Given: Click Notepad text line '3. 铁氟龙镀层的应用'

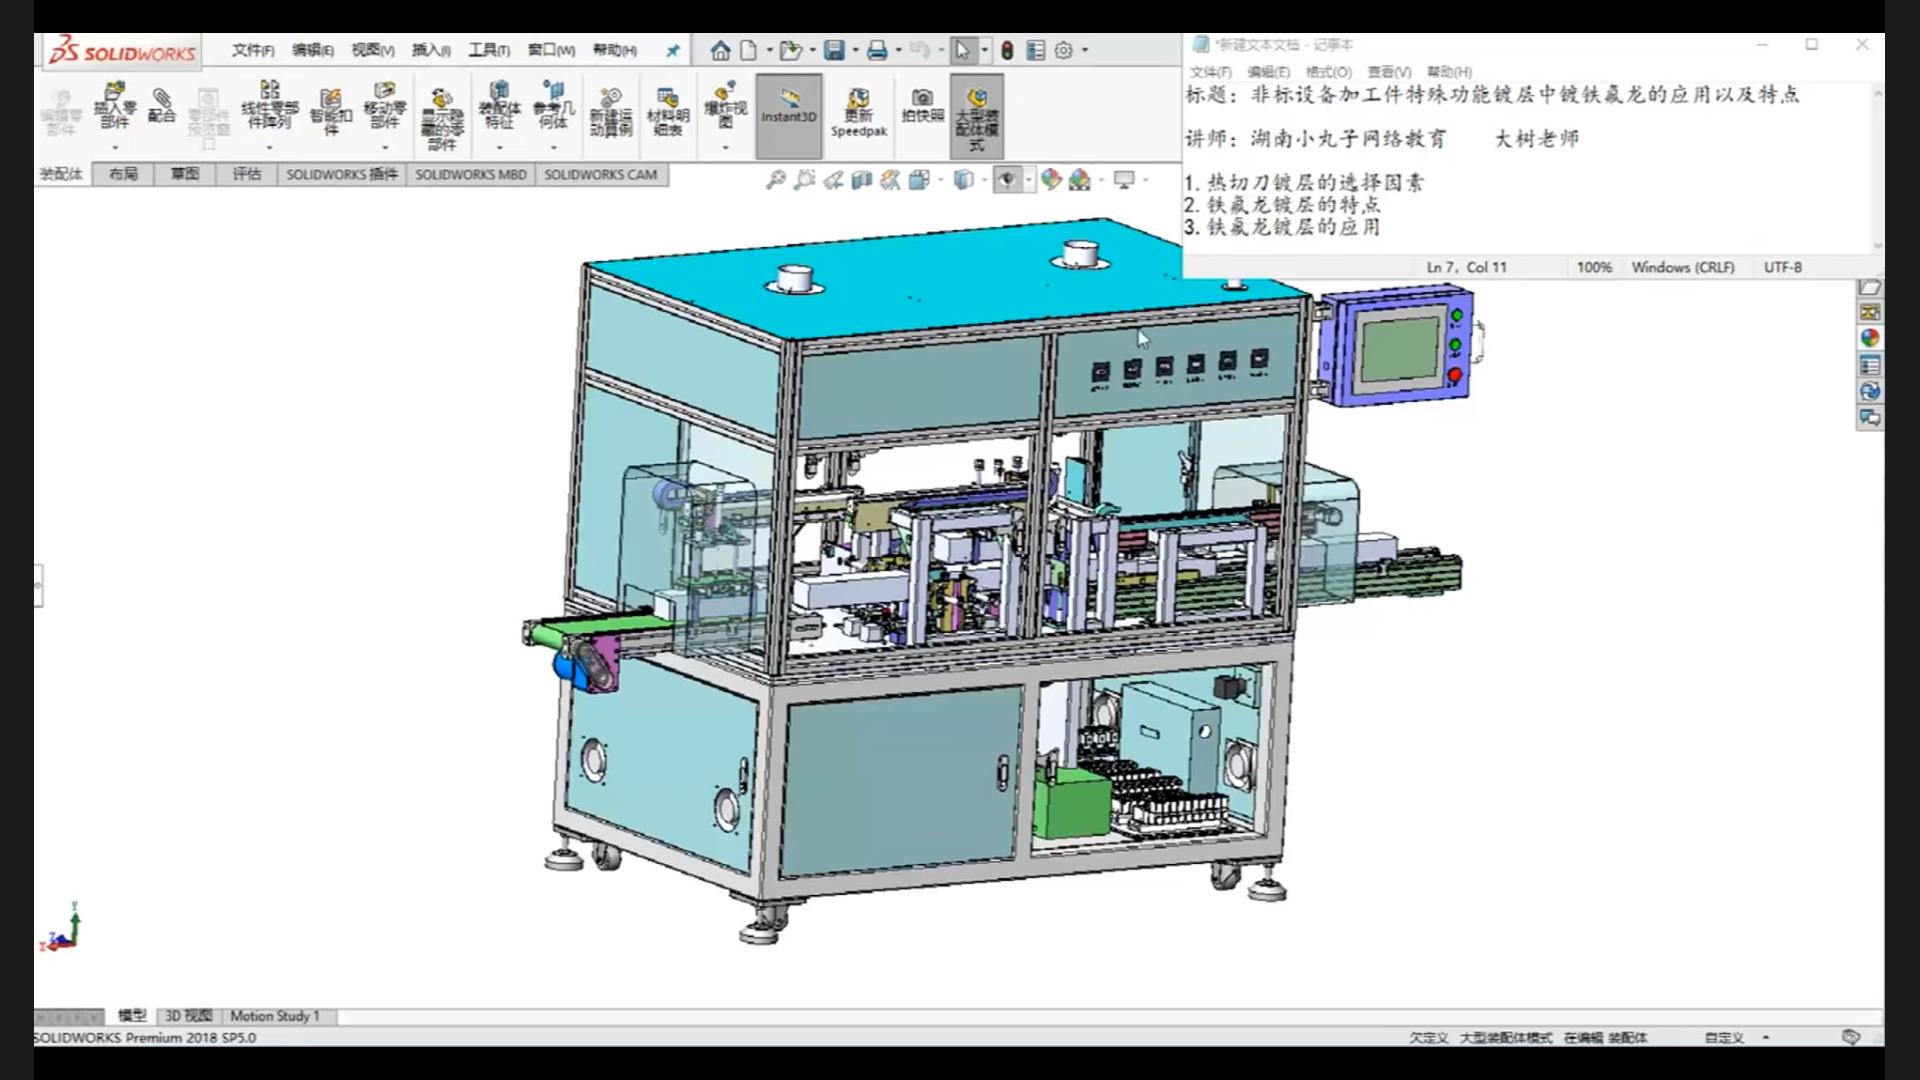Looking at the screenshot, I should coord(1282,227).
